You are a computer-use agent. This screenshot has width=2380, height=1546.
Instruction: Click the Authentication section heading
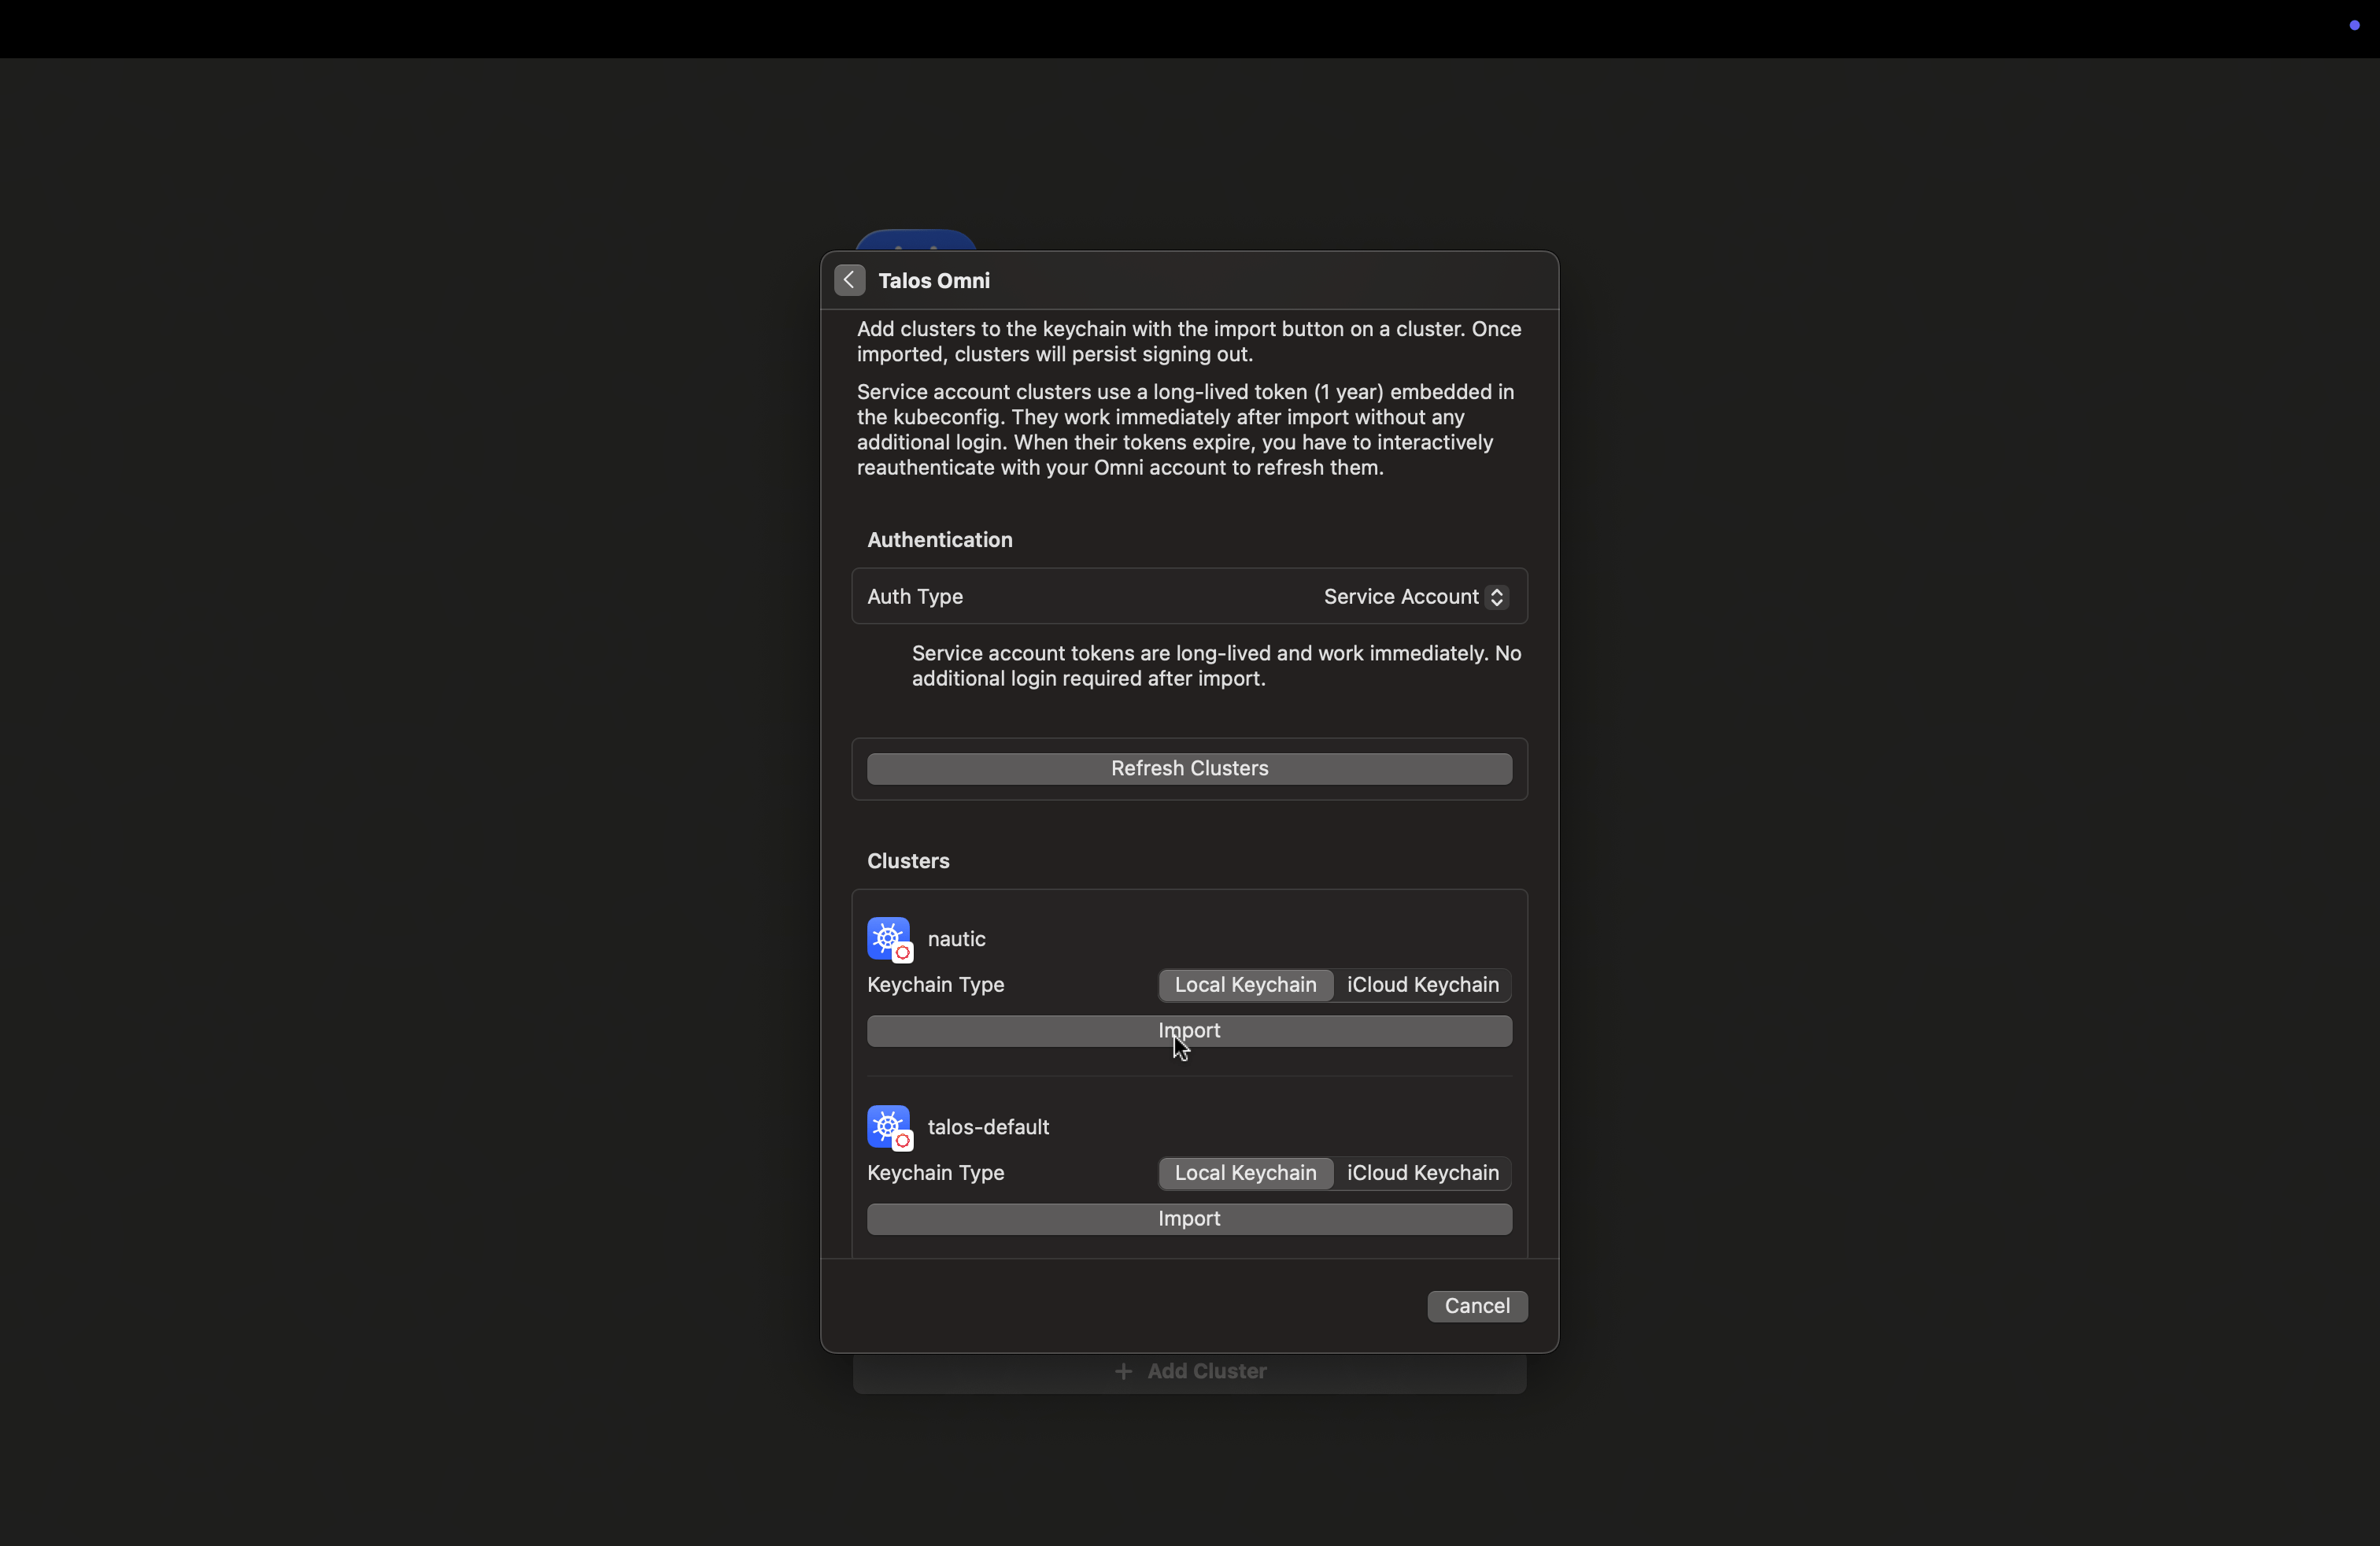pos(939,540)
